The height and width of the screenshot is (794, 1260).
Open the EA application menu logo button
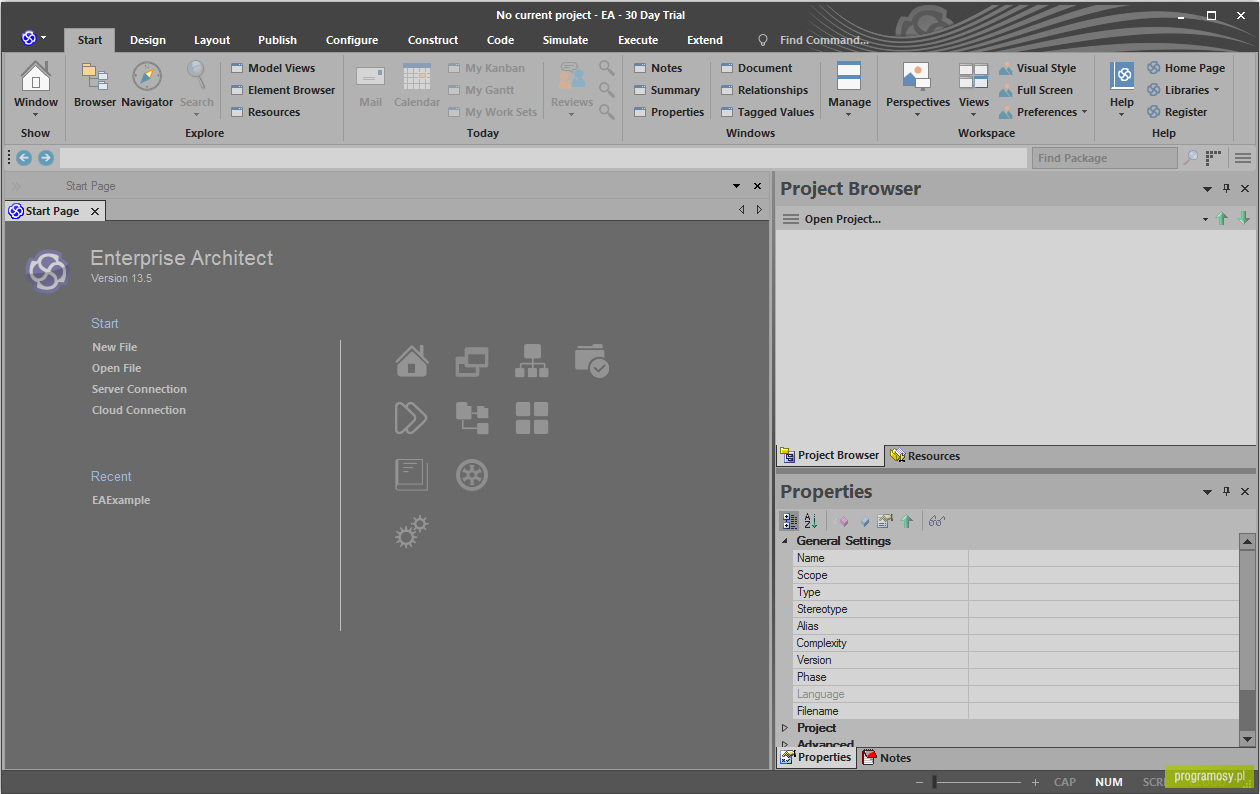click(x=33, y=38)
